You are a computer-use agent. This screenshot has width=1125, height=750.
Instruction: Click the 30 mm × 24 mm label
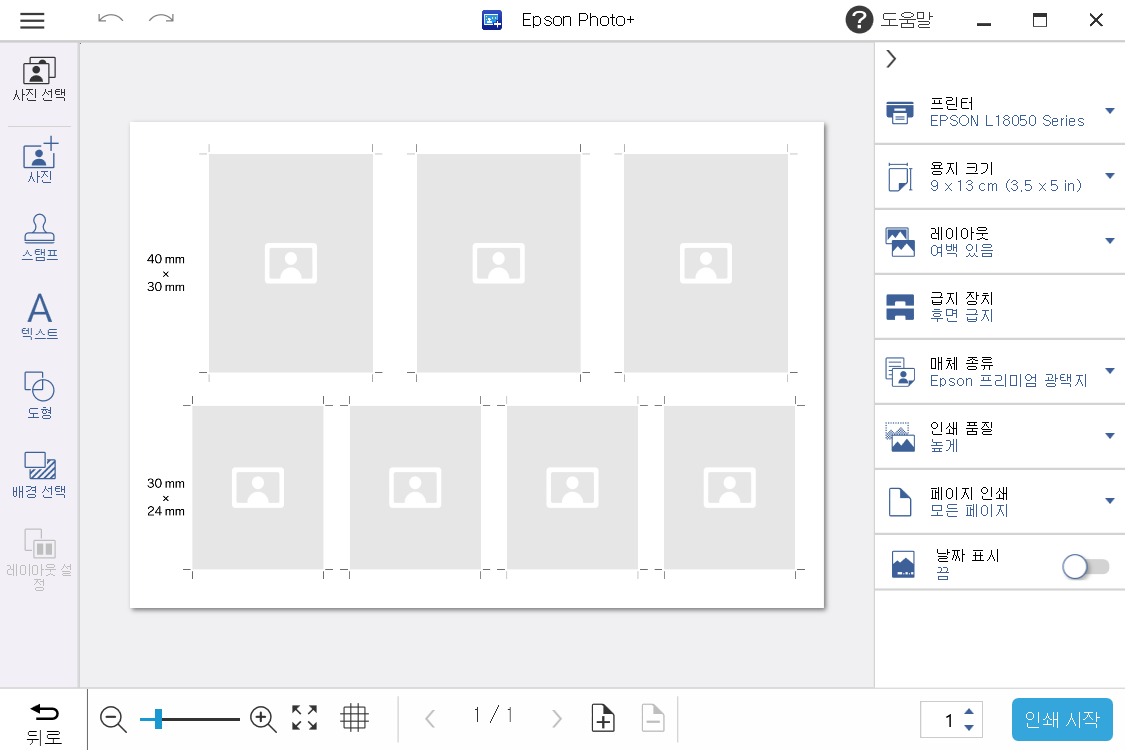(x=166, y=497)
